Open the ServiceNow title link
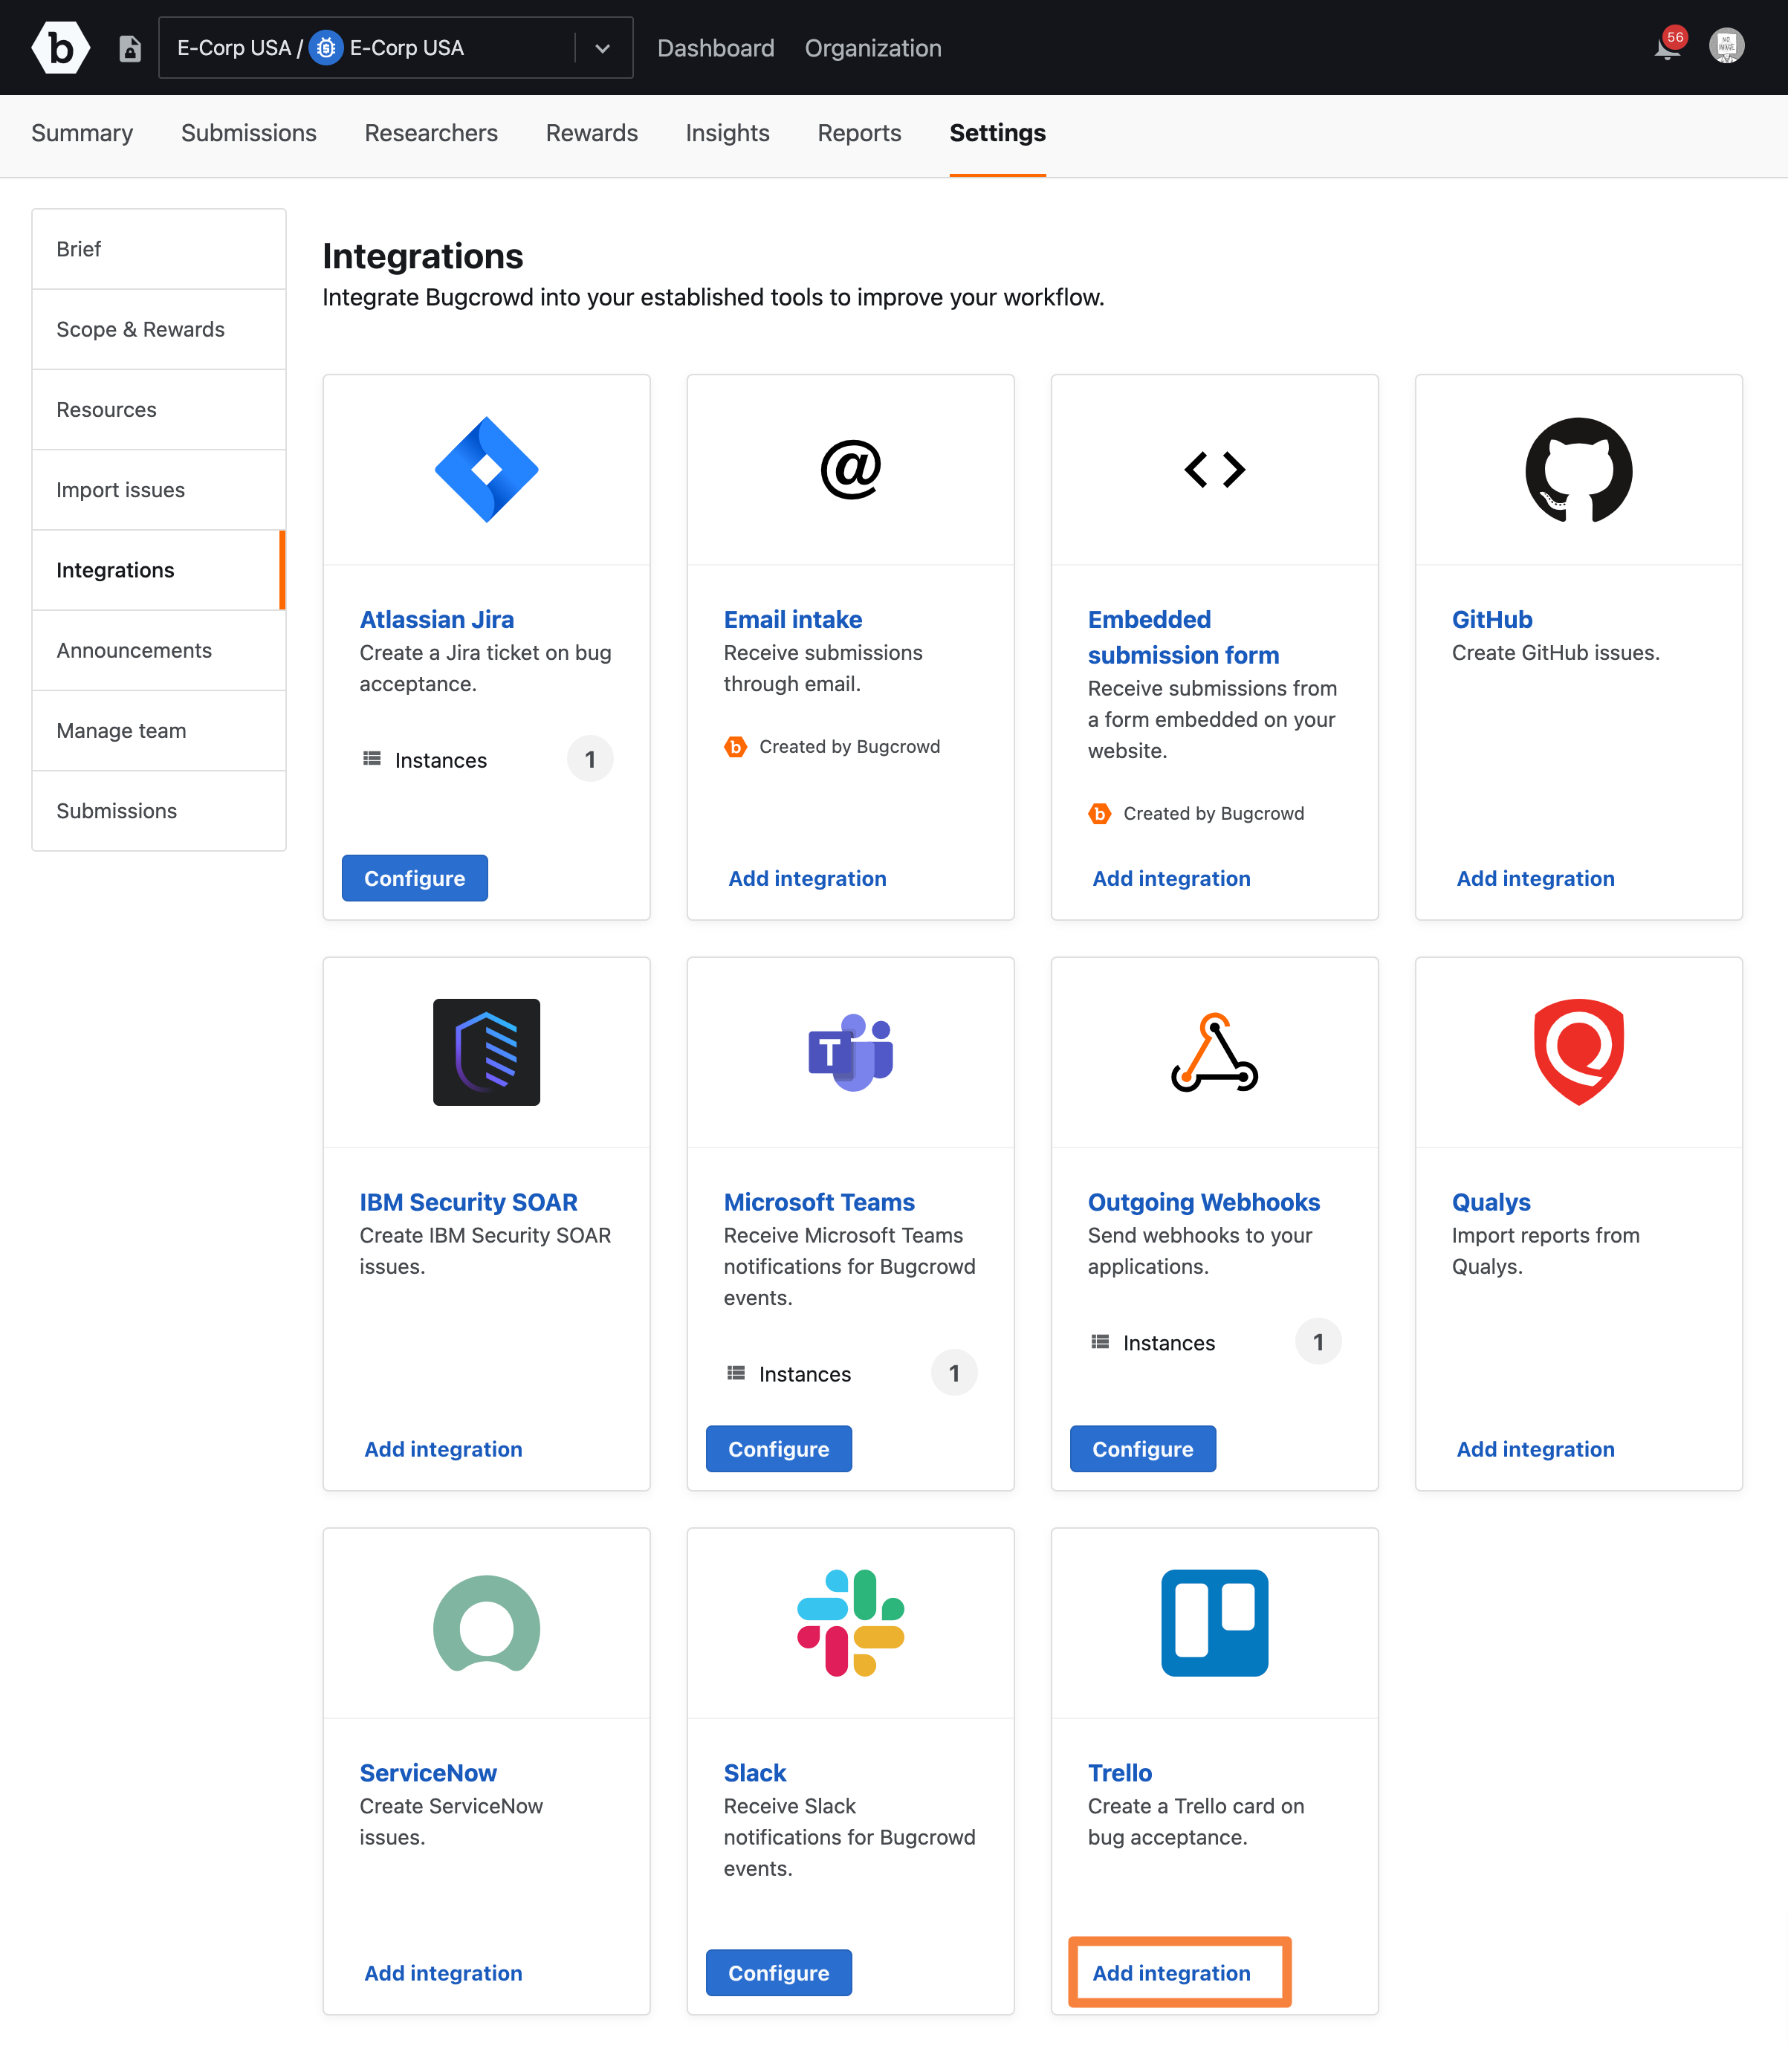The width and height of the screenshot is (1788, 2072). 428,1773
